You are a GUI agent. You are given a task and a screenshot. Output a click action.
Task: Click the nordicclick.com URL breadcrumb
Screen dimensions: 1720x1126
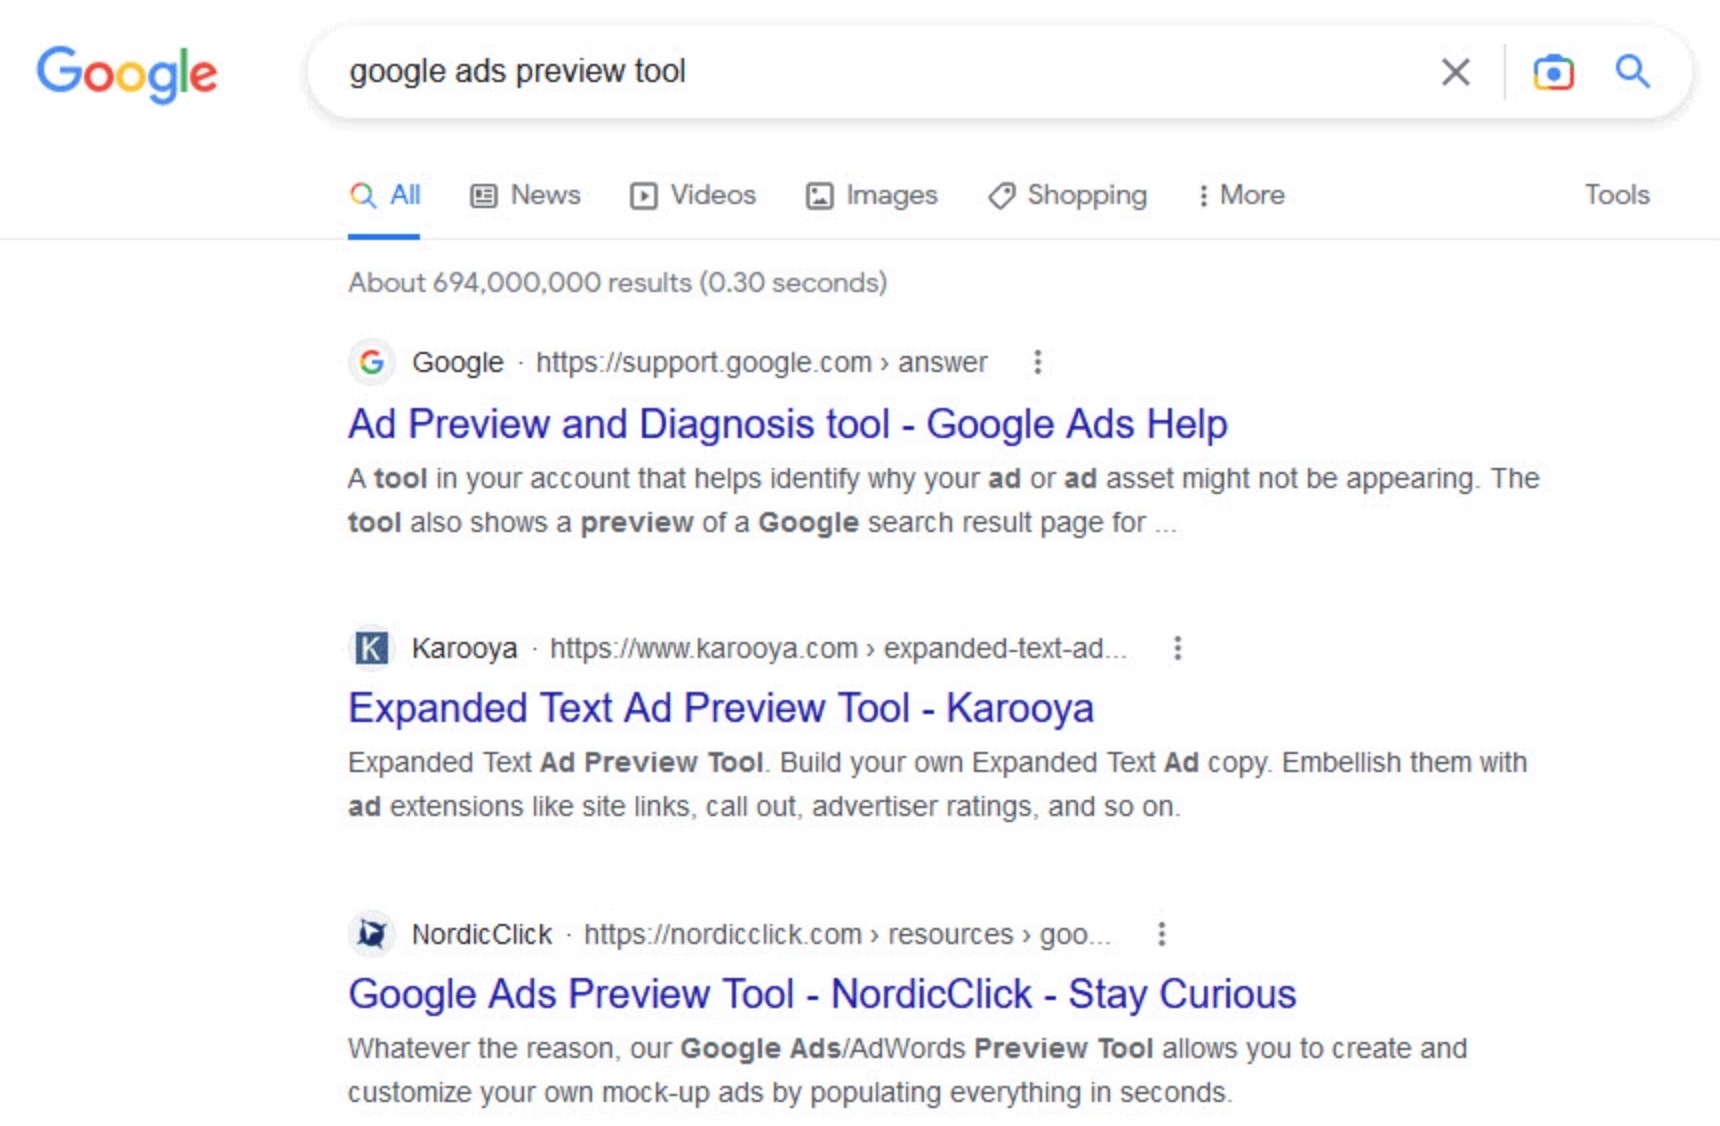pyautogui.click(x=847, y=934)
